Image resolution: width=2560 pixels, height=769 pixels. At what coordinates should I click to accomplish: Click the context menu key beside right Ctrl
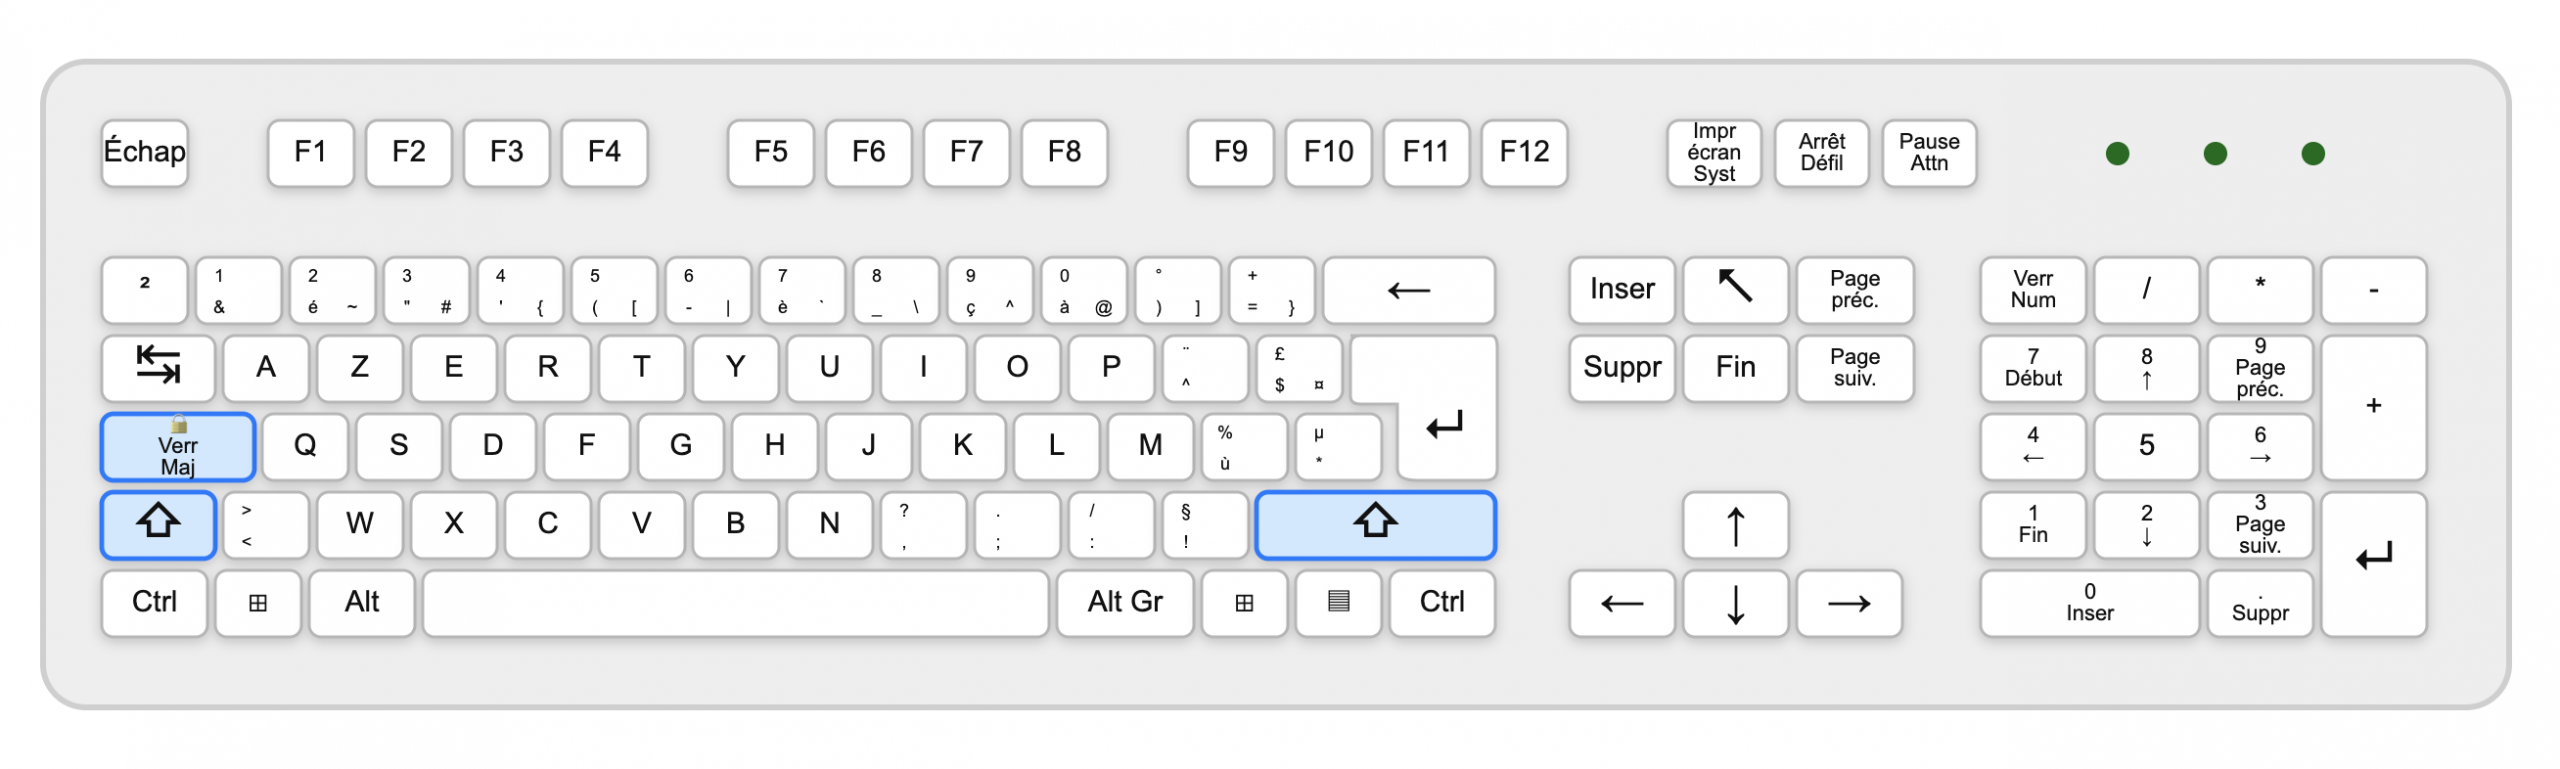1338,602
